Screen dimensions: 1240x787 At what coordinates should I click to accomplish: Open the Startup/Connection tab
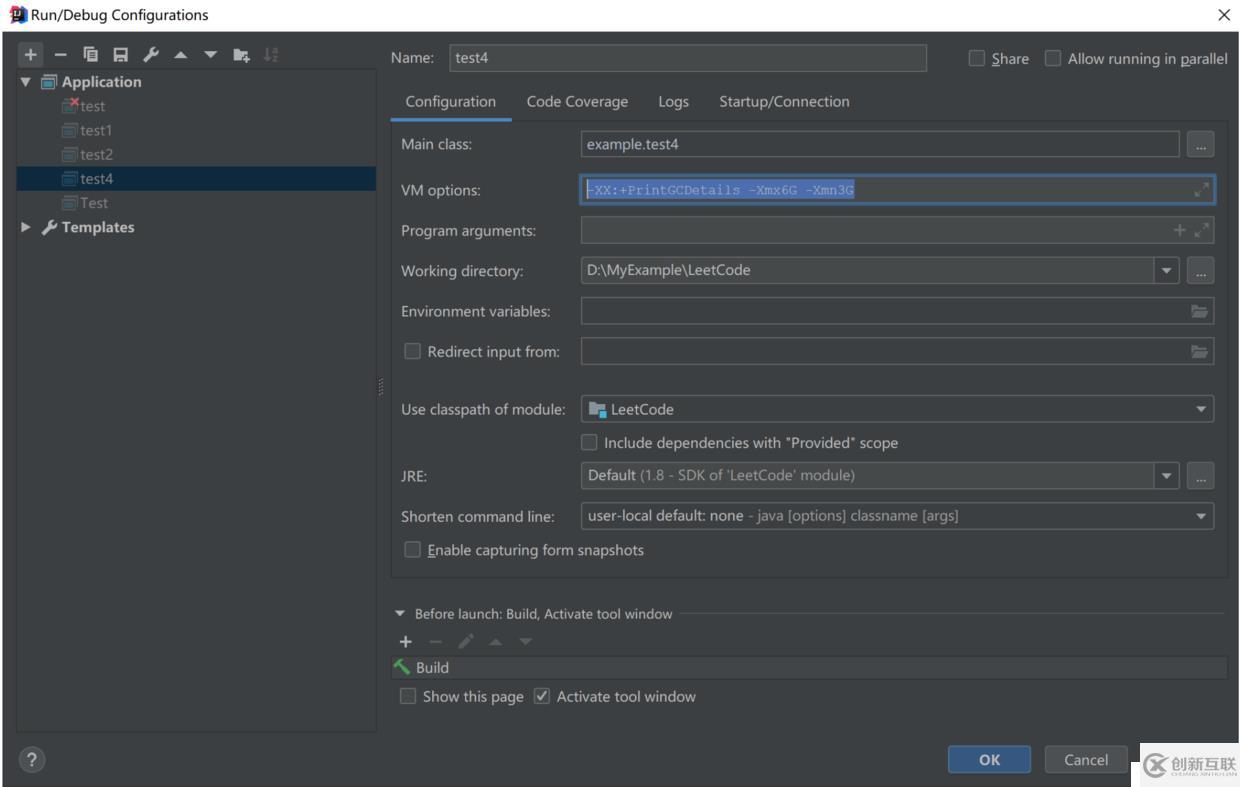coord(784,102)
